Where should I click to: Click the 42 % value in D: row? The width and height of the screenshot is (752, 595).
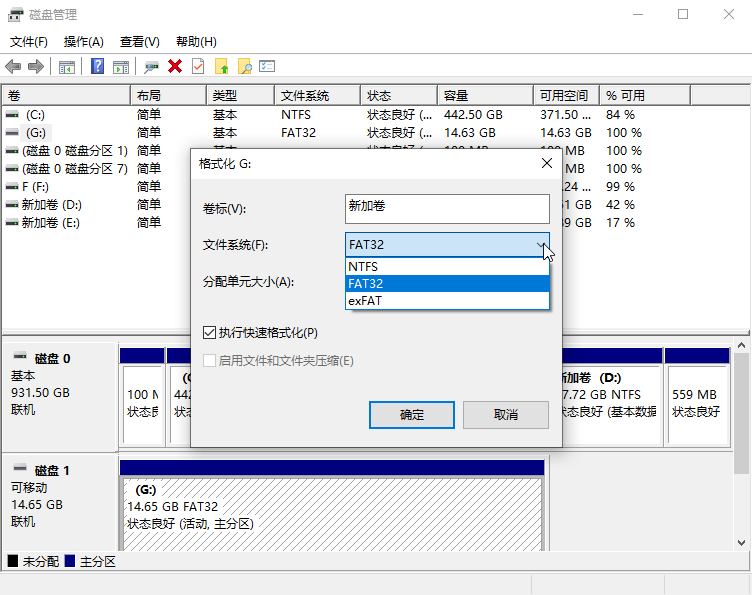620,205
